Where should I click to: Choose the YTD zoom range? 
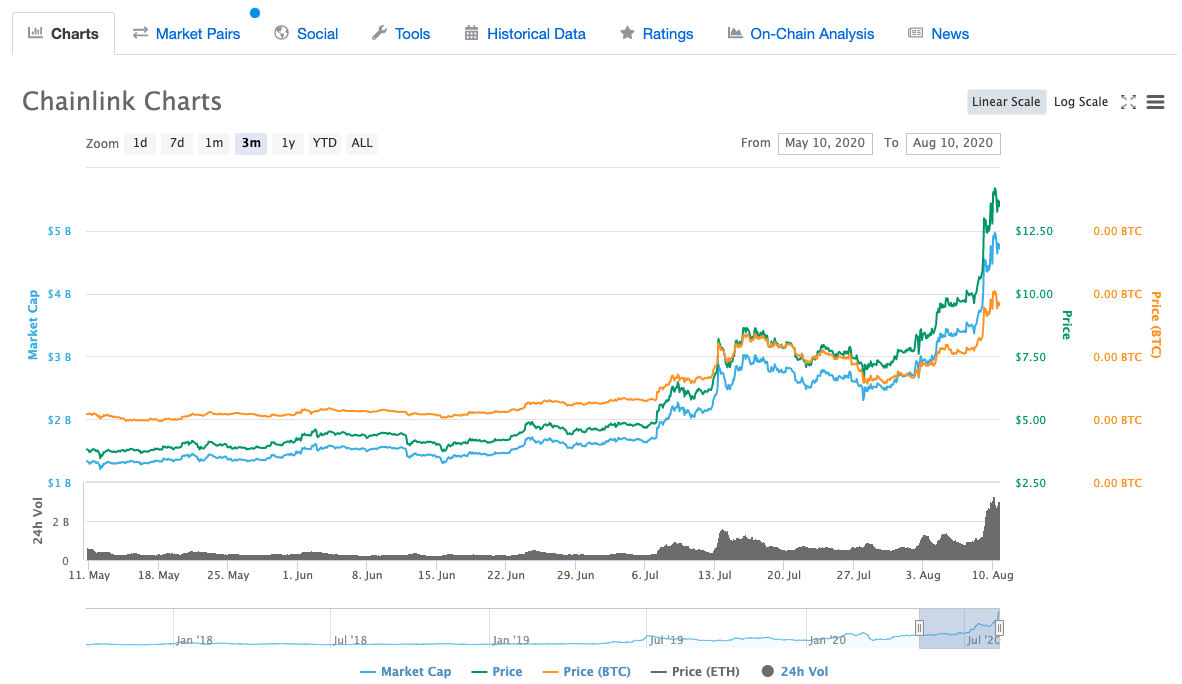point(325,143)
